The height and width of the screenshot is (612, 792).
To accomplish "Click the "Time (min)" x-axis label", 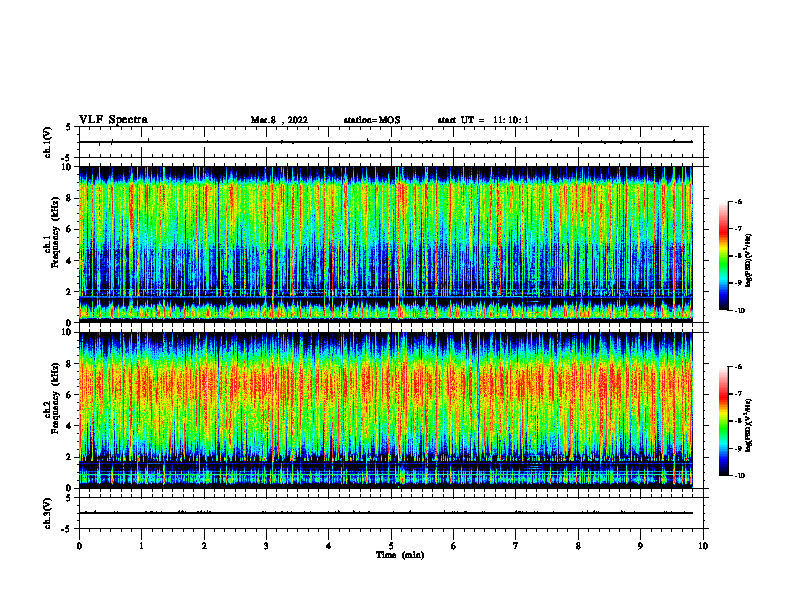I will pos(400,555).
